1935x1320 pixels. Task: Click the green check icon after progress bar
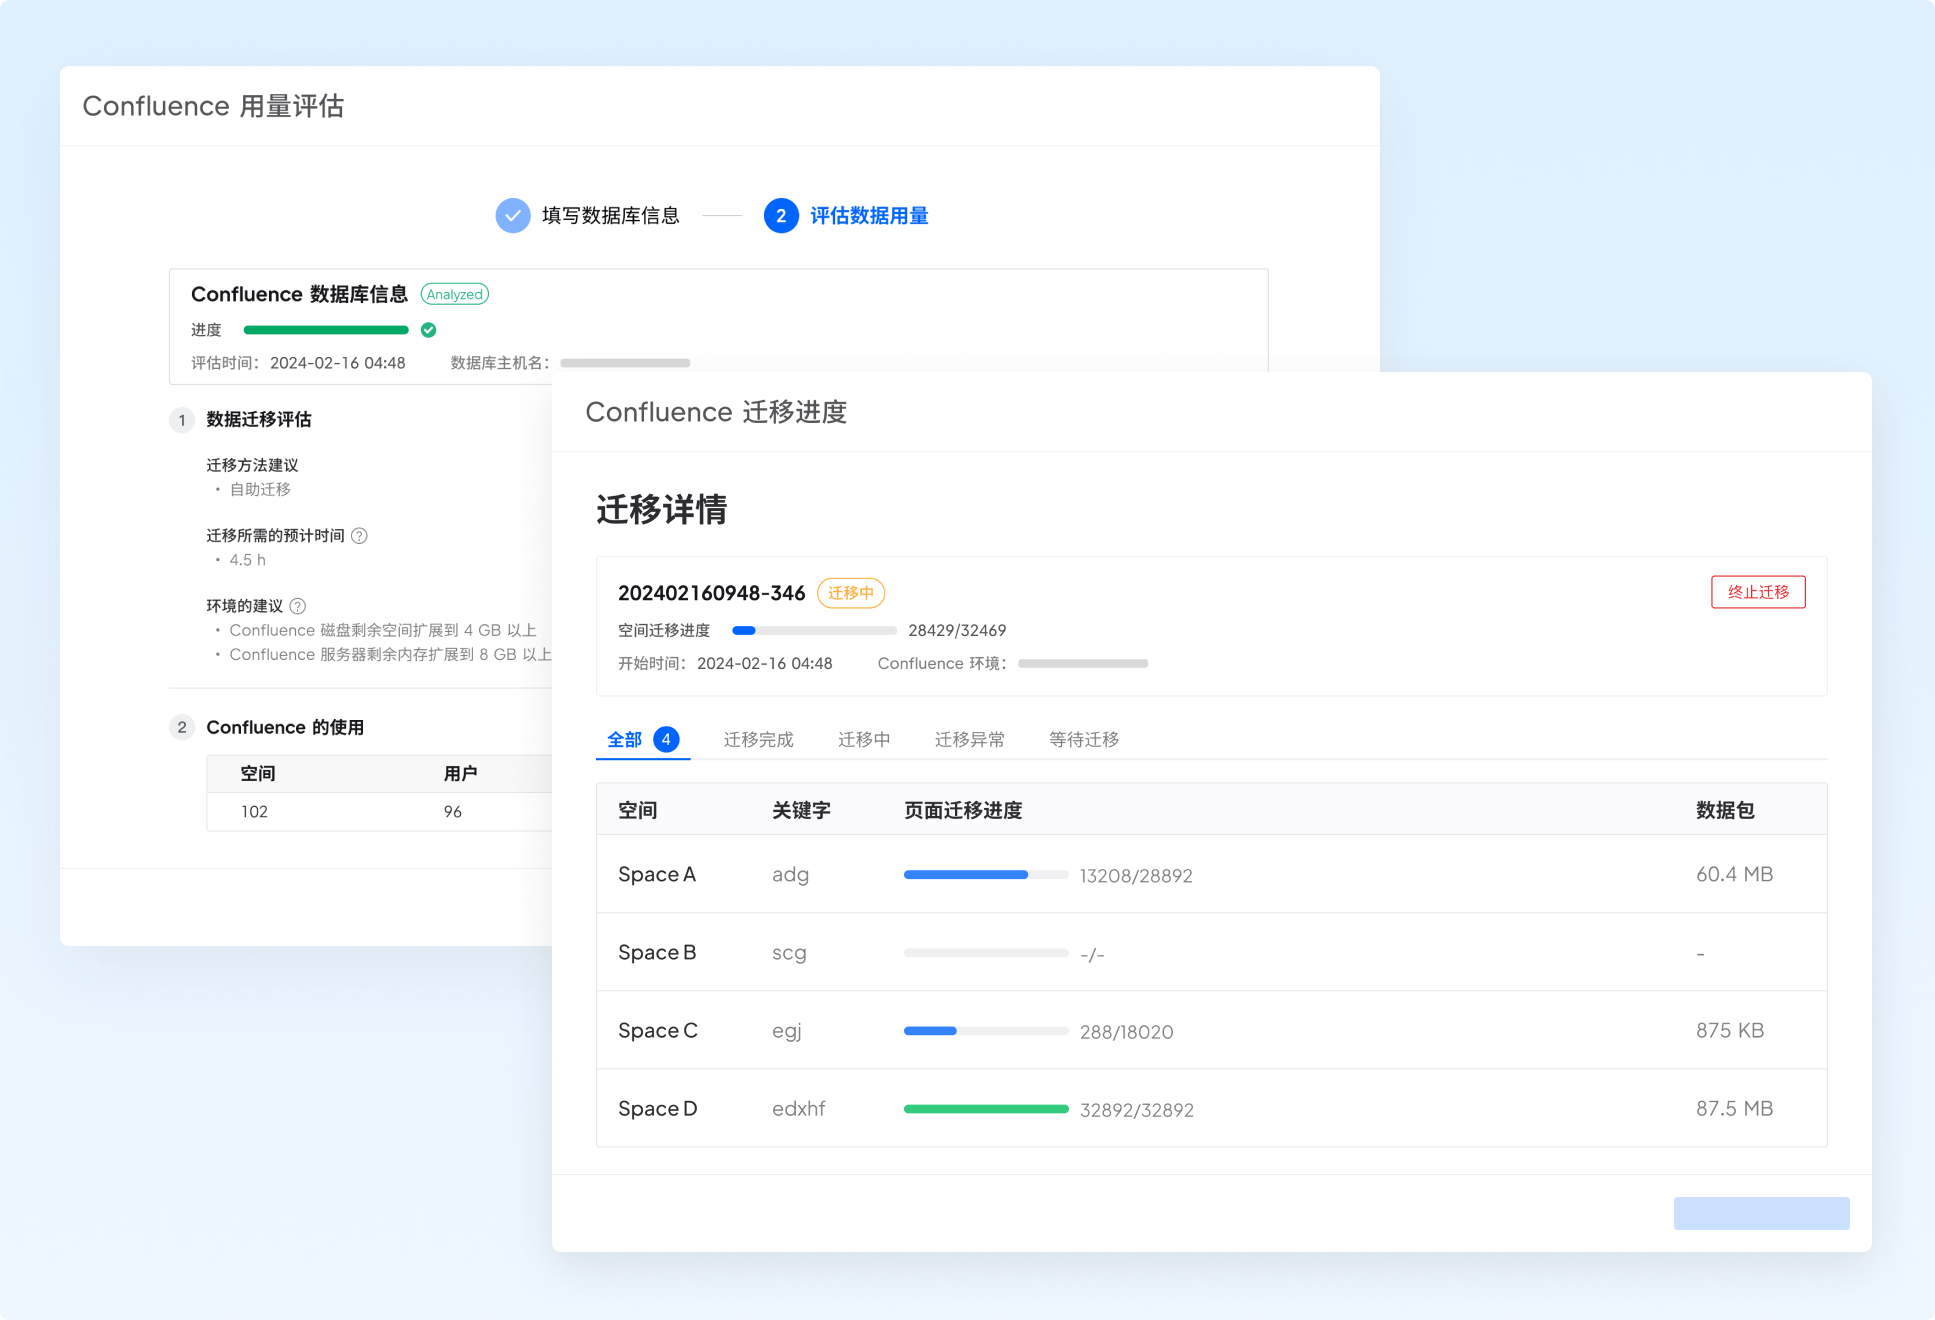tap(429, 330)
